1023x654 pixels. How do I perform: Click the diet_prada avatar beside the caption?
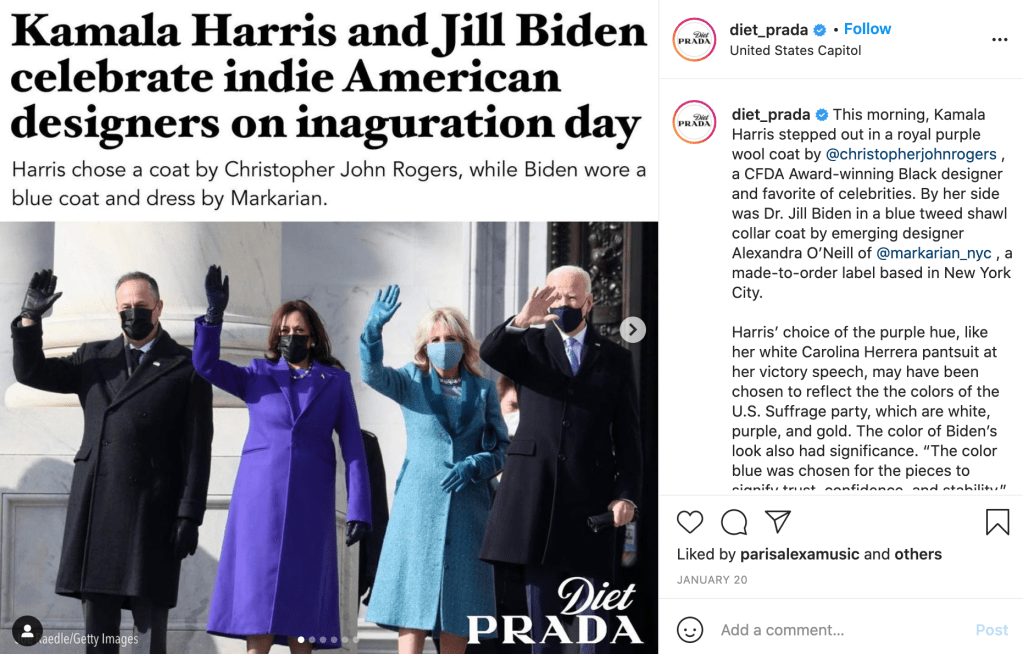pyautogui.click(x=694, y=122)
